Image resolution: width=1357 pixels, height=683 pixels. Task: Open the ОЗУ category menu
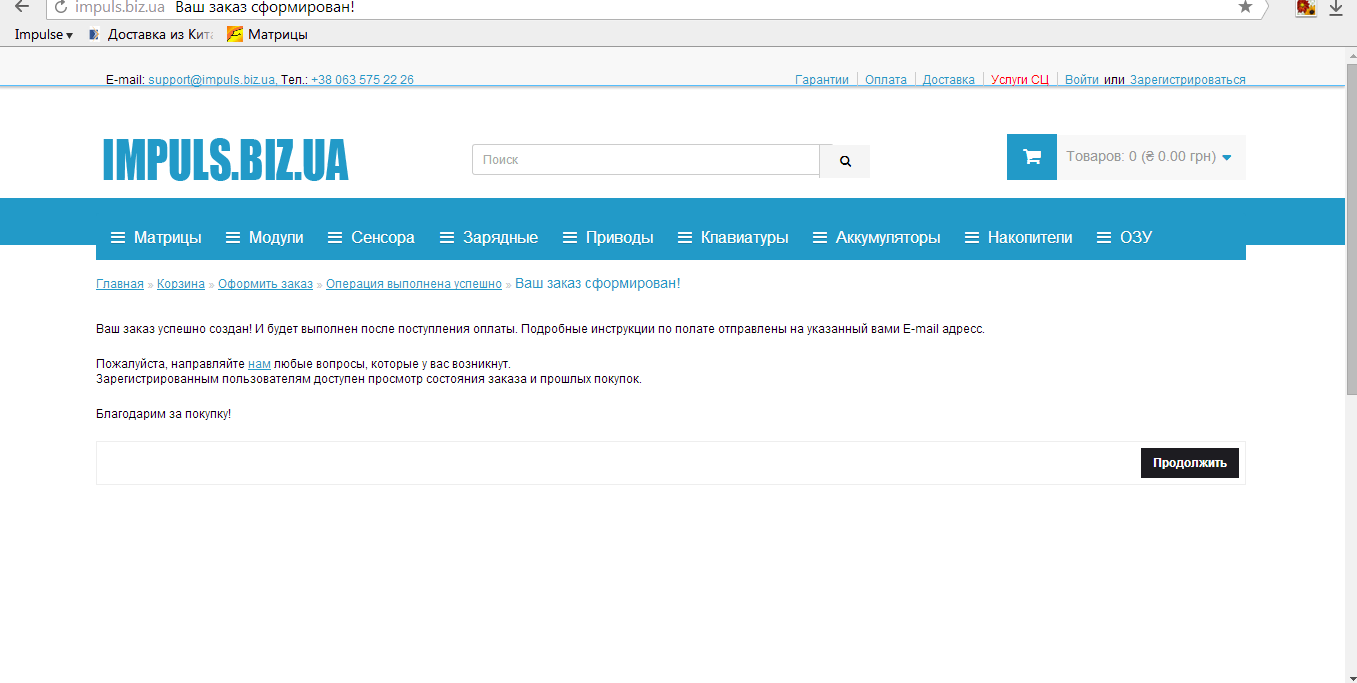click(1124, 238)
